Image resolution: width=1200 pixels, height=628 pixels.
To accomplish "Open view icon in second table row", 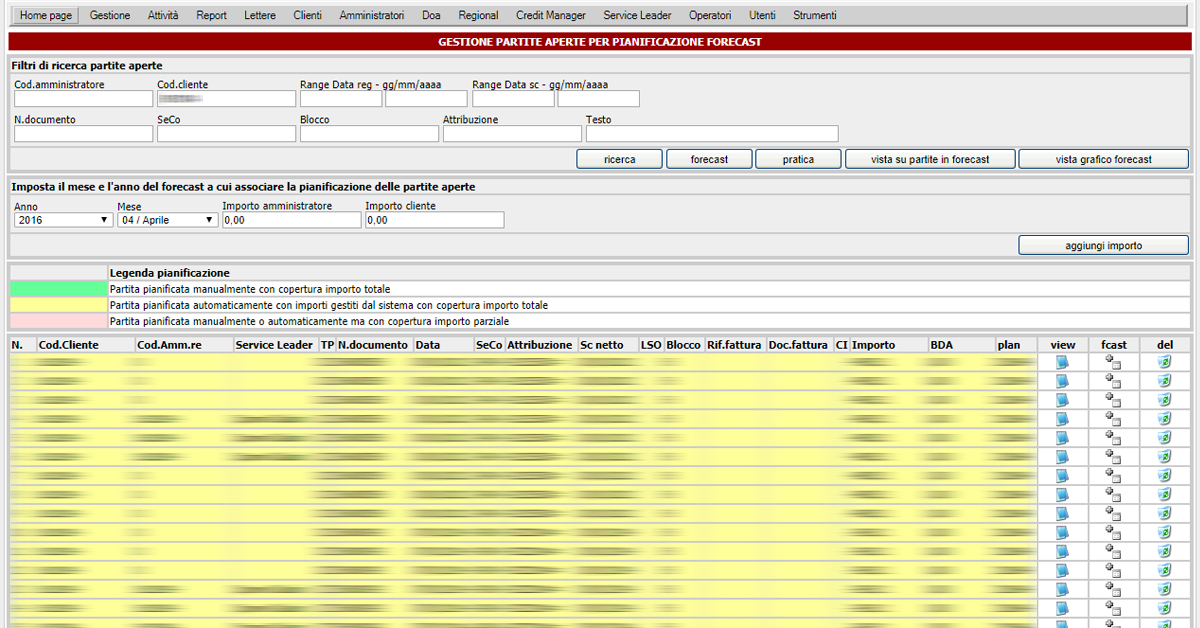I will 1063,381.
